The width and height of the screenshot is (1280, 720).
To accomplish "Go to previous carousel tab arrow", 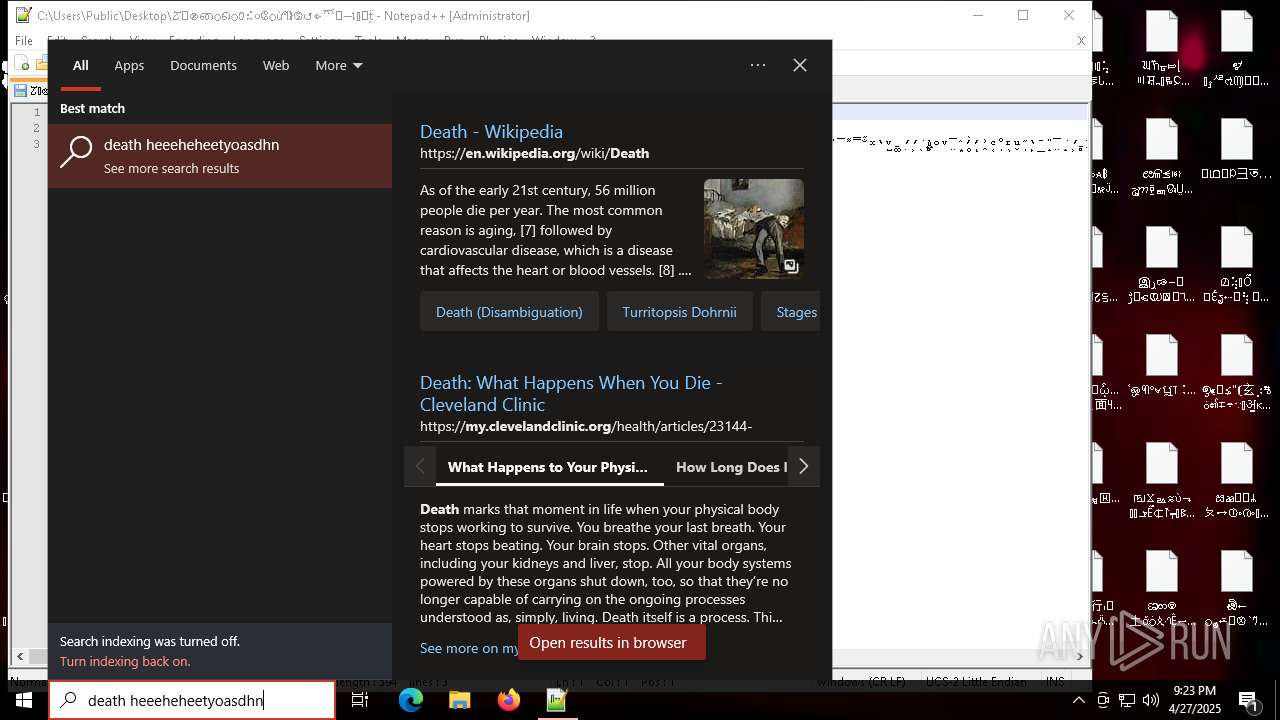I will (x=420, y=467).
